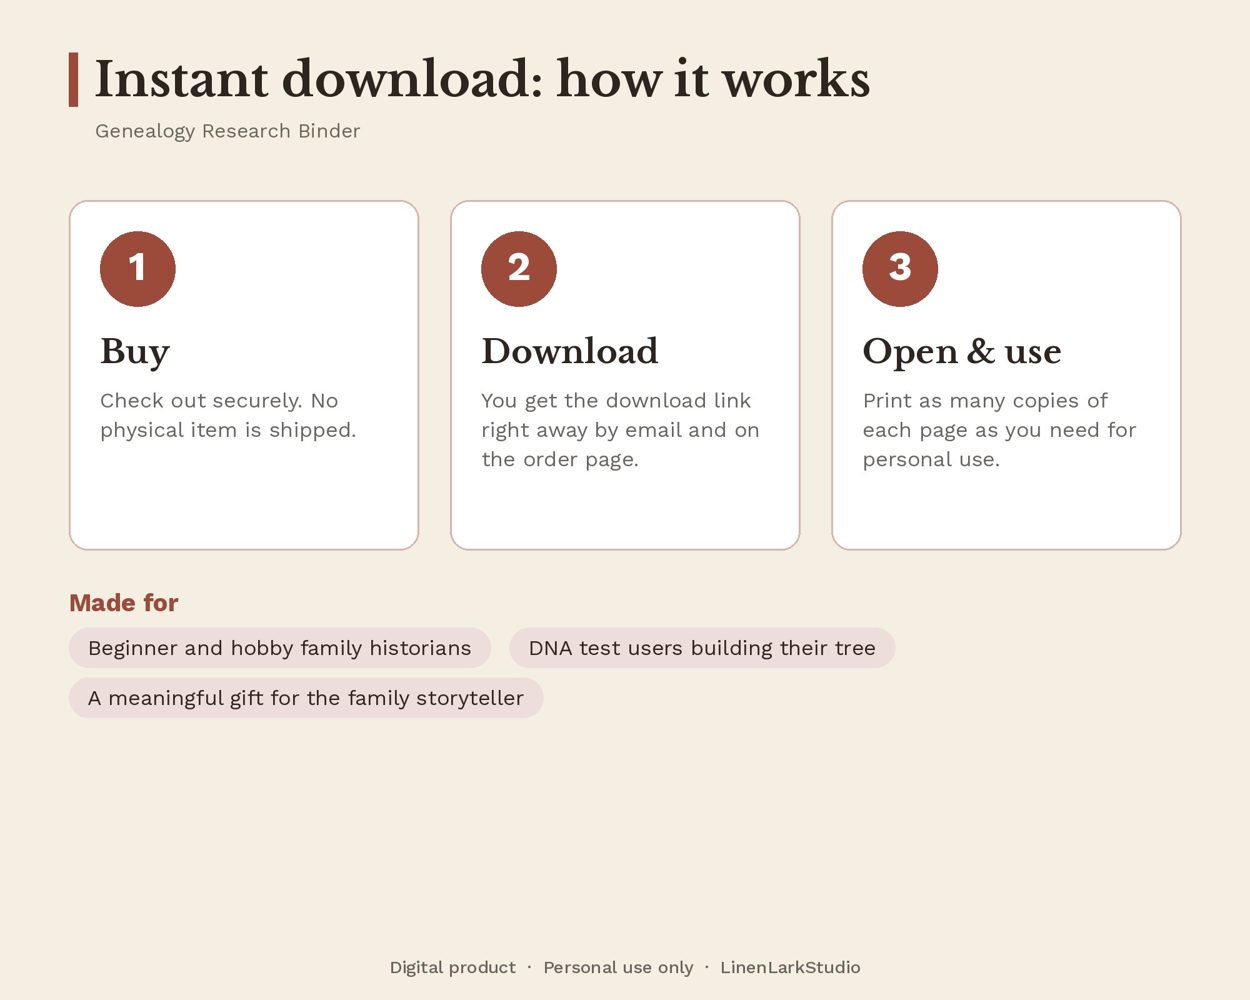Click the DNA test users building their tree tag
The height and width of the screenshot is (1000, 1250).
(x=702, y=648)
